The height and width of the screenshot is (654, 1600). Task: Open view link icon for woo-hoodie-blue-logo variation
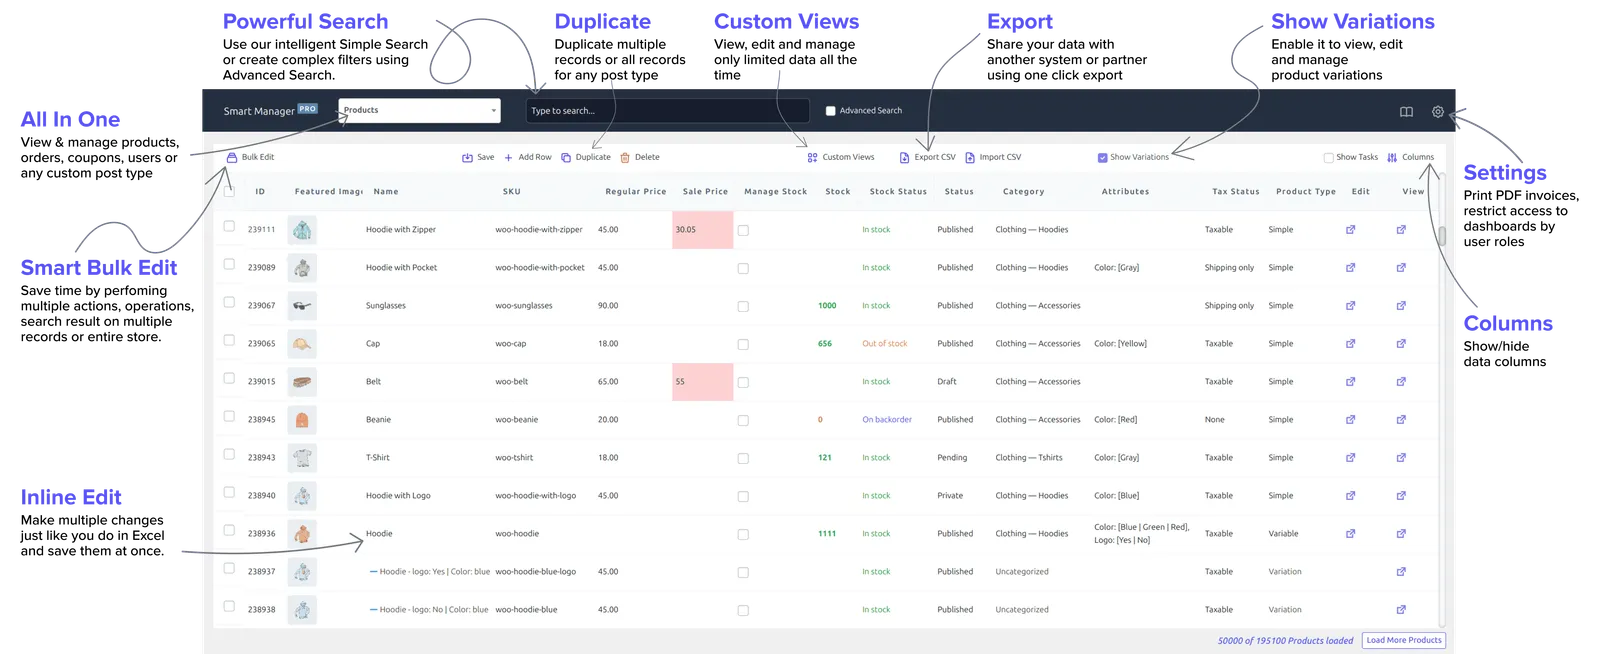(1401, 572)
